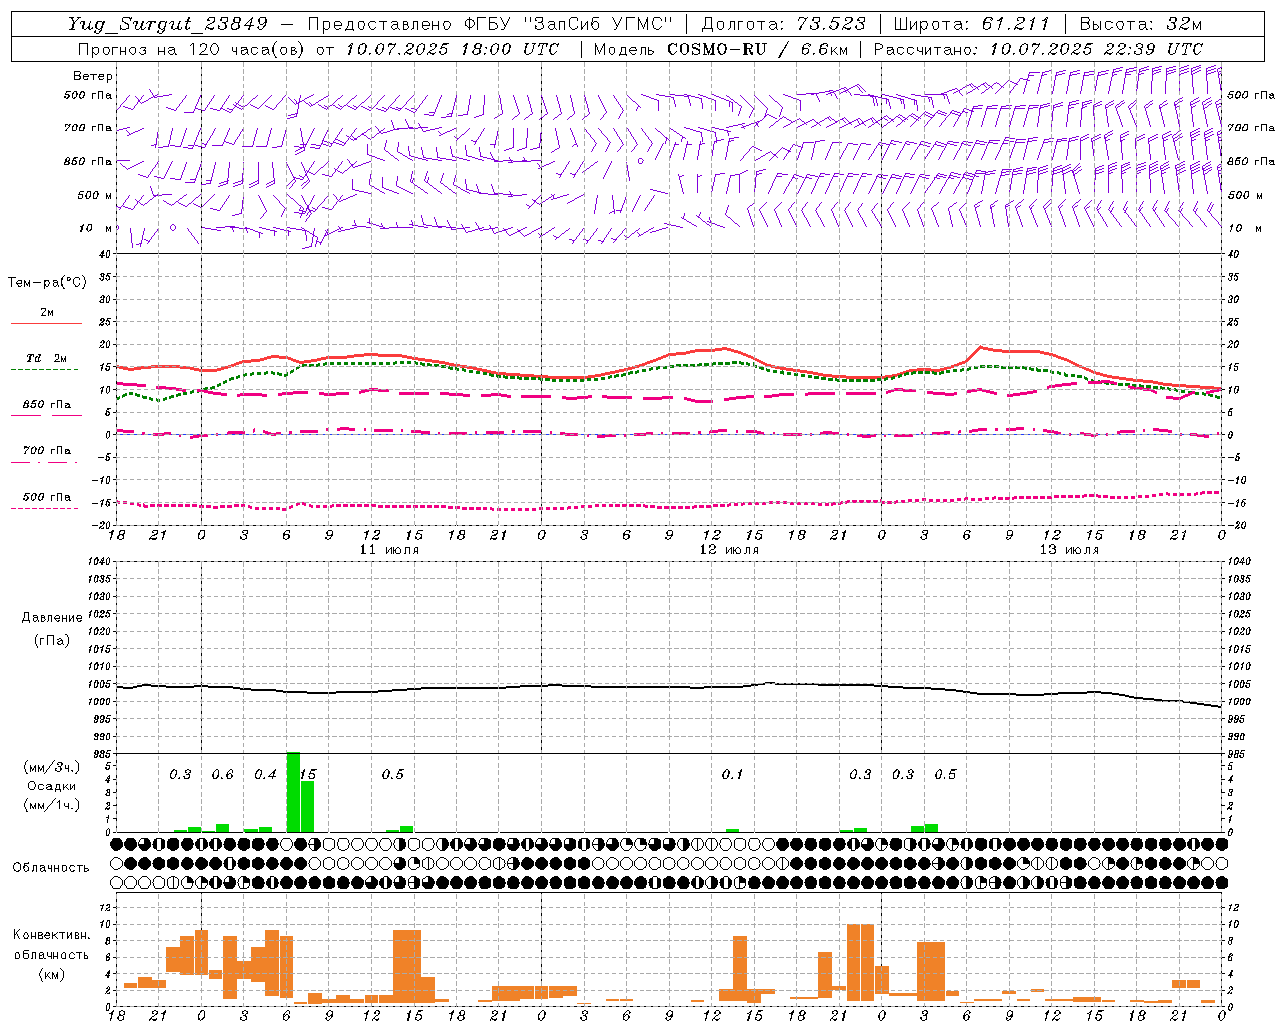This screenshot has height=1024, width=1280.
Task: Select the Рассчитано: 10.07.2025 22:39 UTC timestamp
Action: point(1038,49)
